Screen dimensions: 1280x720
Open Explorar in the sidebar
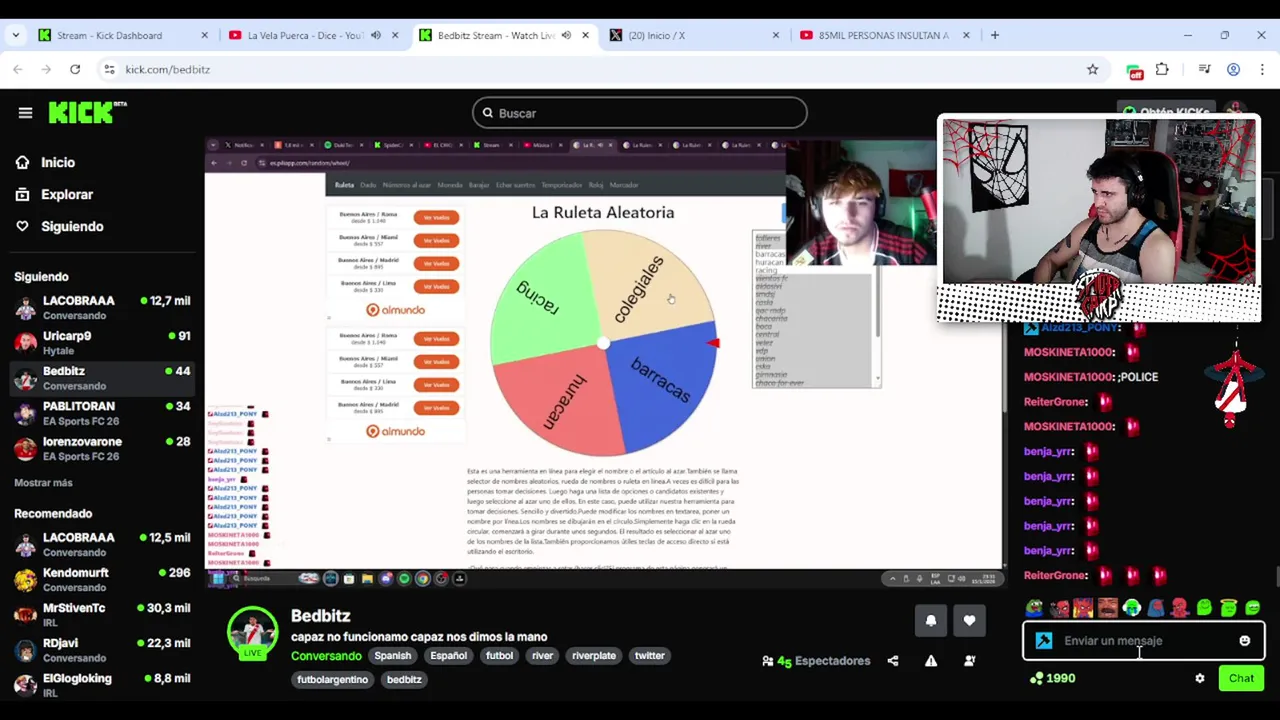pyautogui.click(x=54, y=194)
